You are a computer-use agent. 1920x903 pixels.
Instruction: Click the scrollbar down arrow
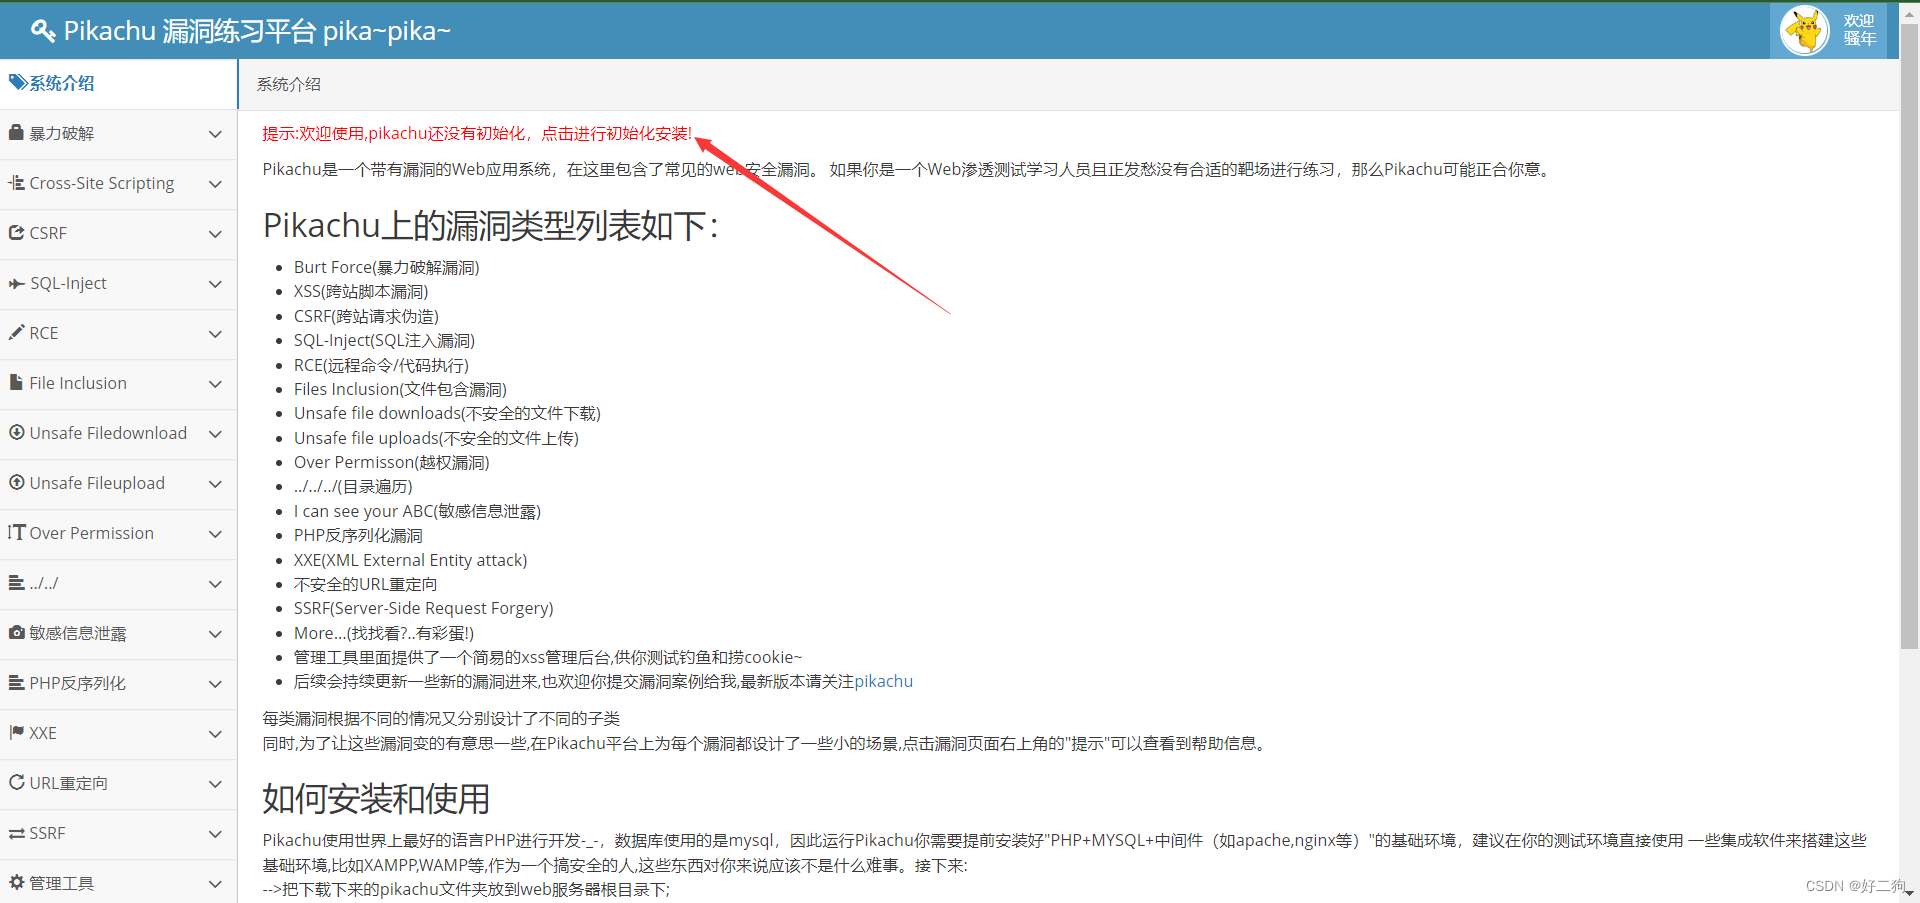tap(1909, 893)
